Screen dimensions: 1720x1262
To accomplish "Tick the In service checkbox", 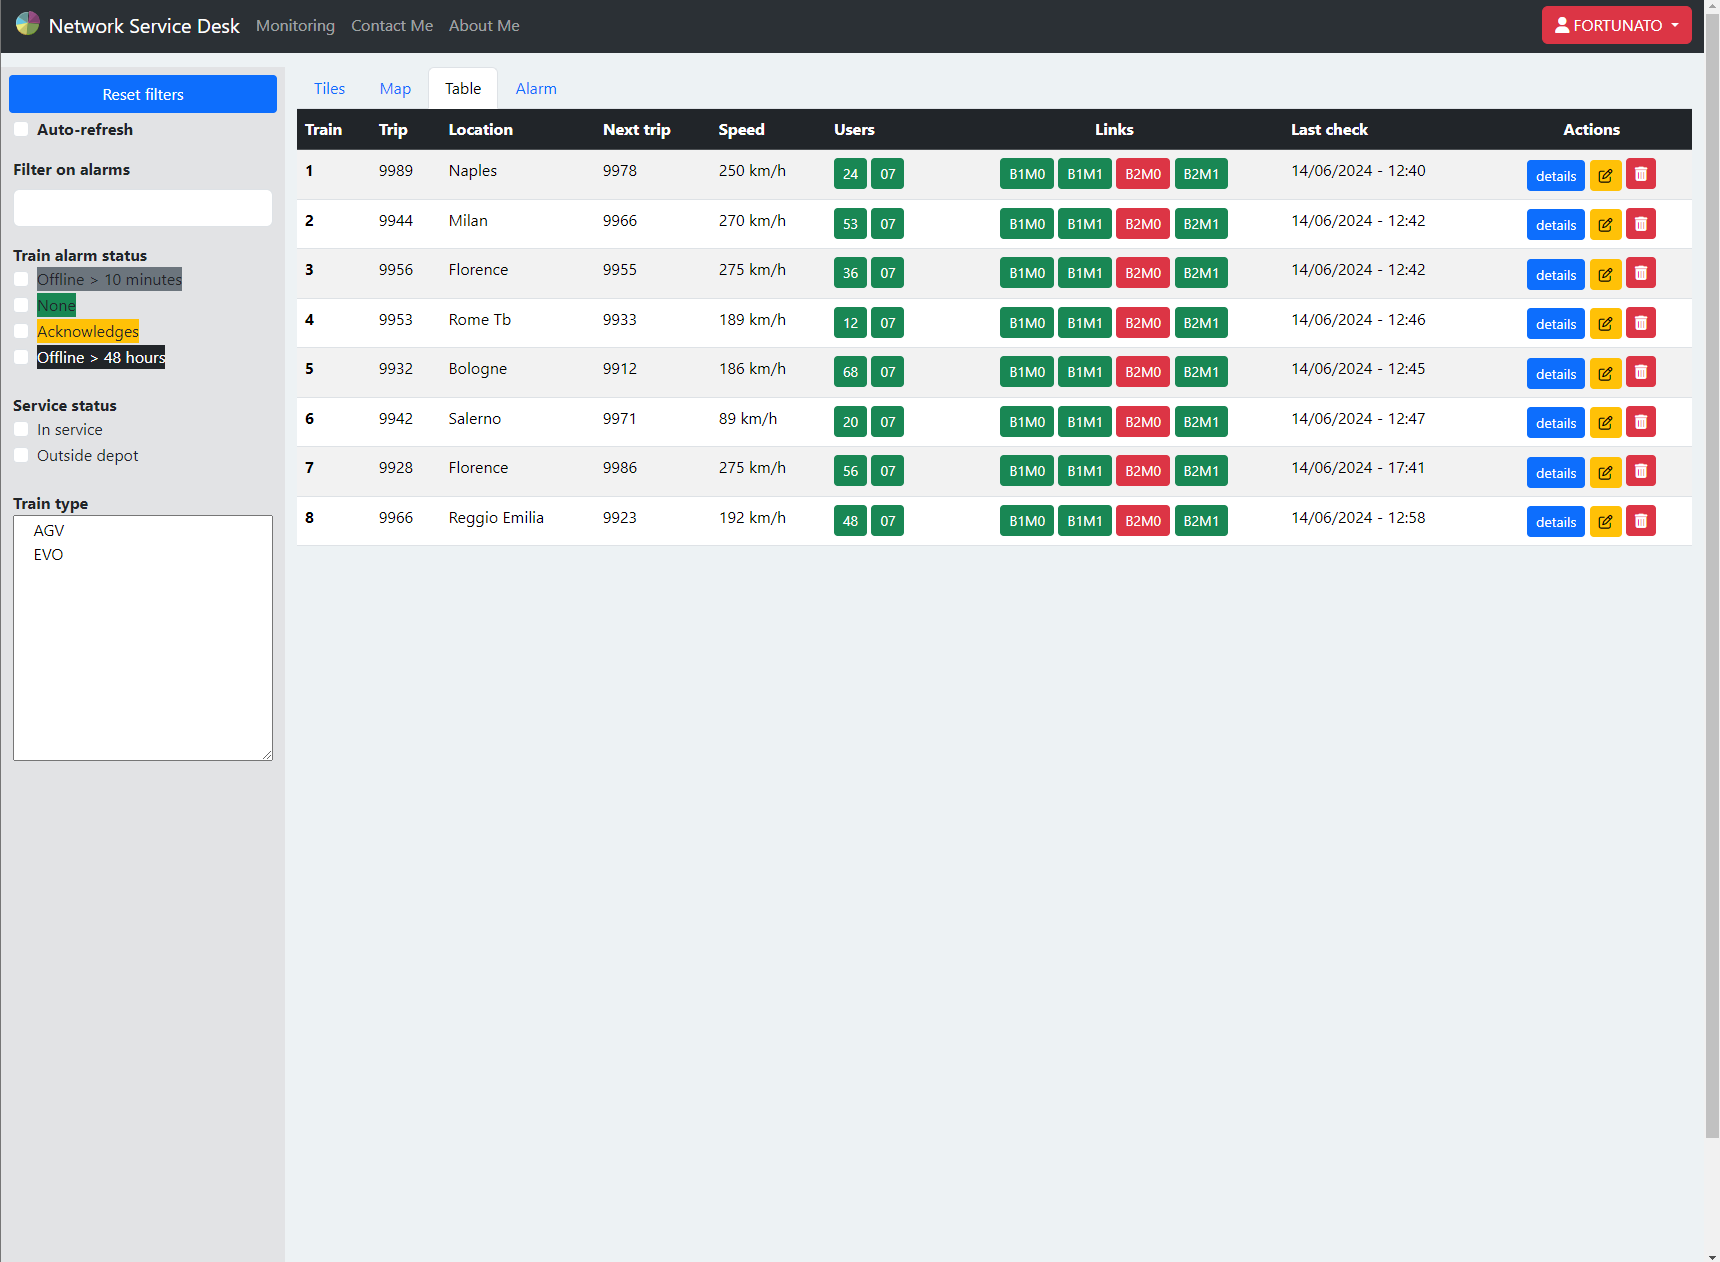I will pos(21,429).
